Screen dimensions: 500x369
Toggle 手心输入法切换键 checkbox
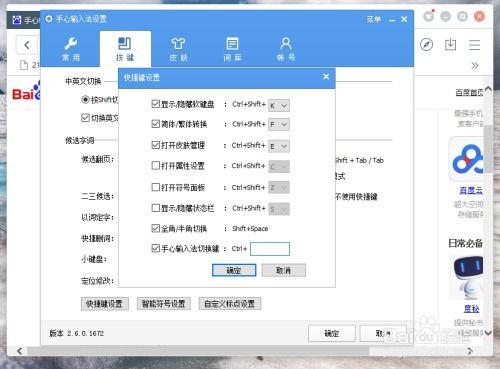(x=155, y=248)
